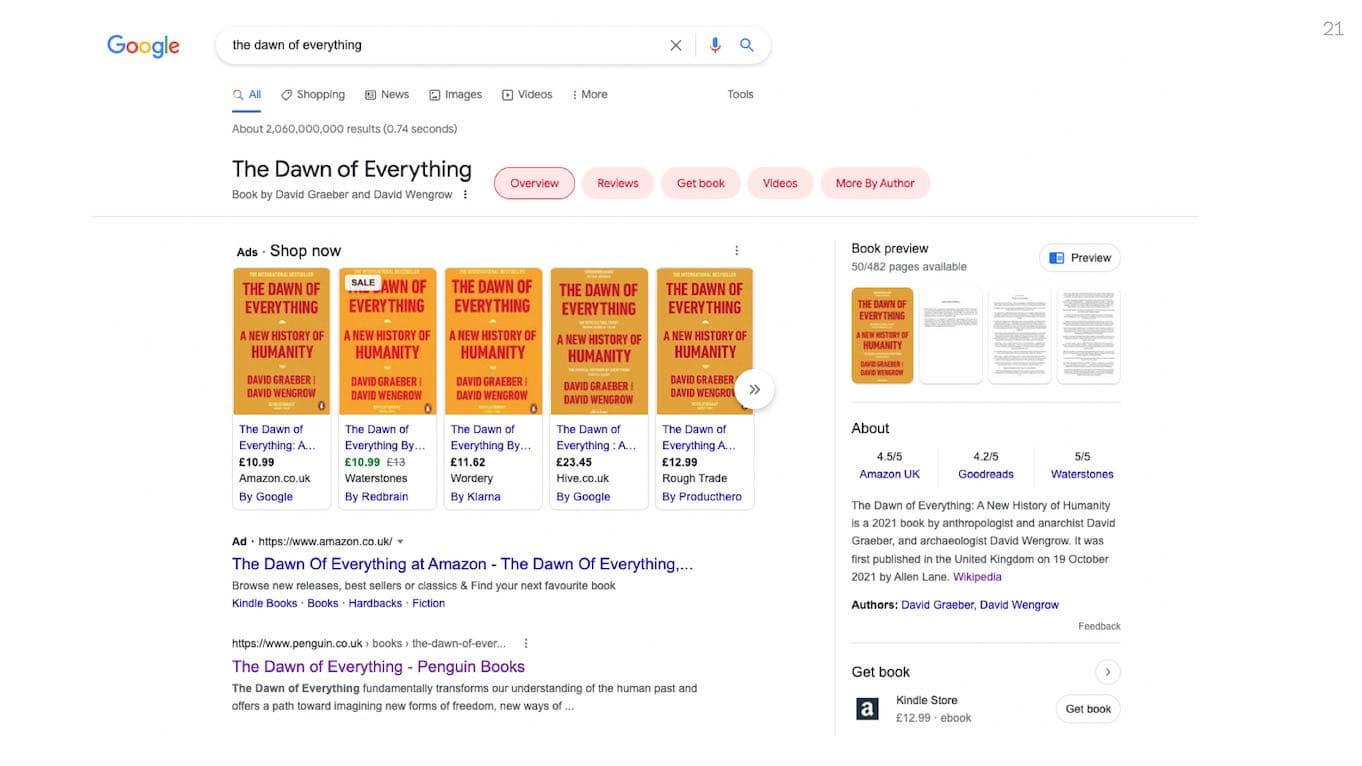
Task: Click into the search input field
Action: (x=440, y=45)
